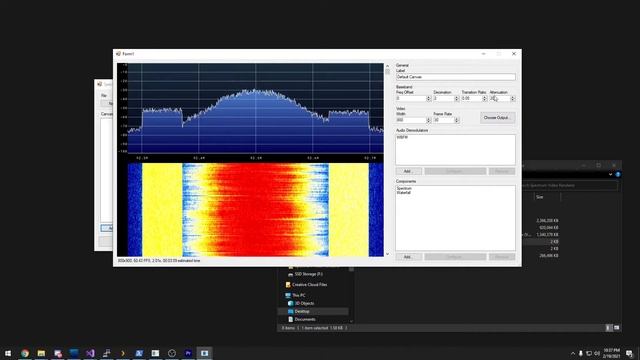Click Remove under Audio Demodulators
The width and height of the screenshot is (640, 360).
[x=502, y=171]
